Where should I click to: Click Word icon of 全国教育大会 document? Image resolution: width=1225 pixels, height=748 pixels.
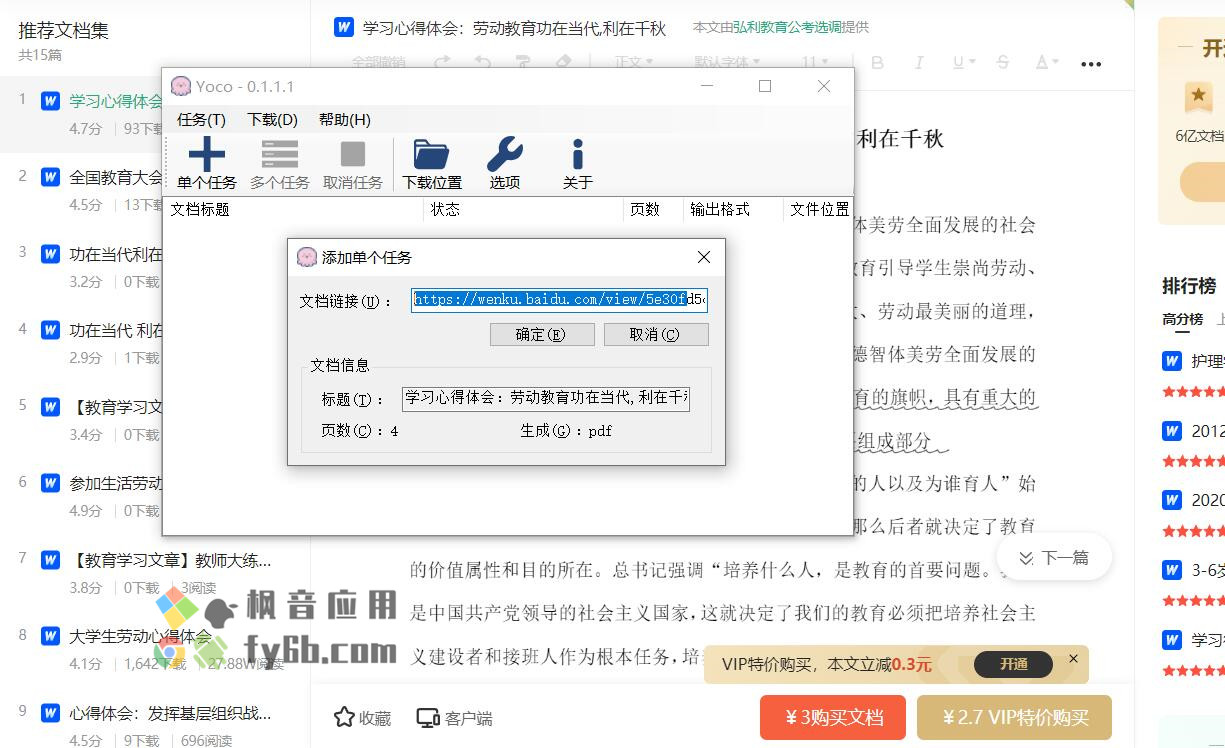pyautogui.click(x=50, y=178)
